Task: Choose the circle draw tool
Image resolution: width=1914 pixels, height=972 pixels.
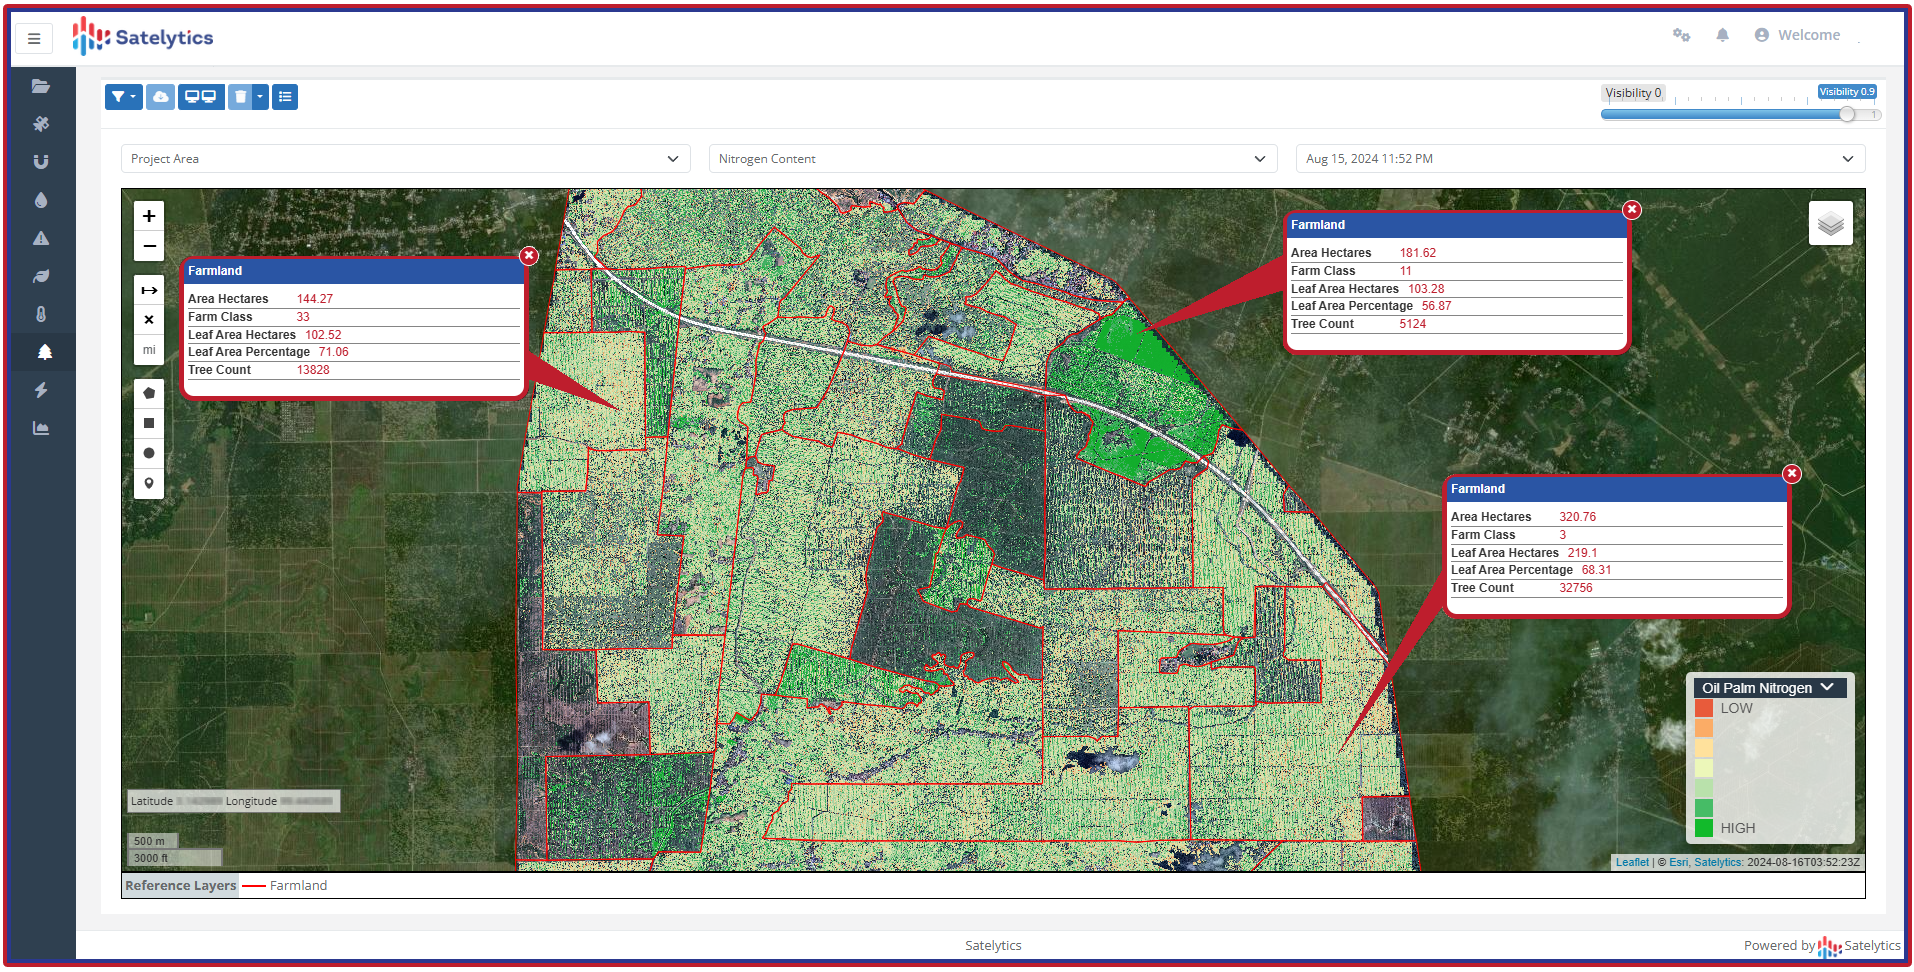Action: pyautogui.click(x=149, y=453)
